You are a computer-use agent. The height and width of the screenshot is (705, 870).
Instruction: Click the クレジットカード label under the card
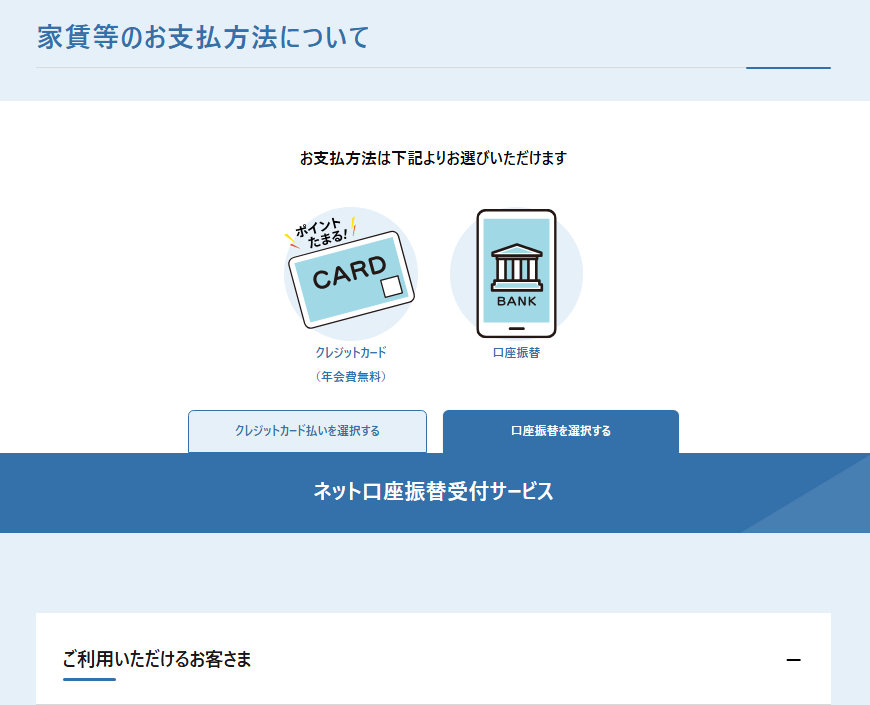click(350, 353)
